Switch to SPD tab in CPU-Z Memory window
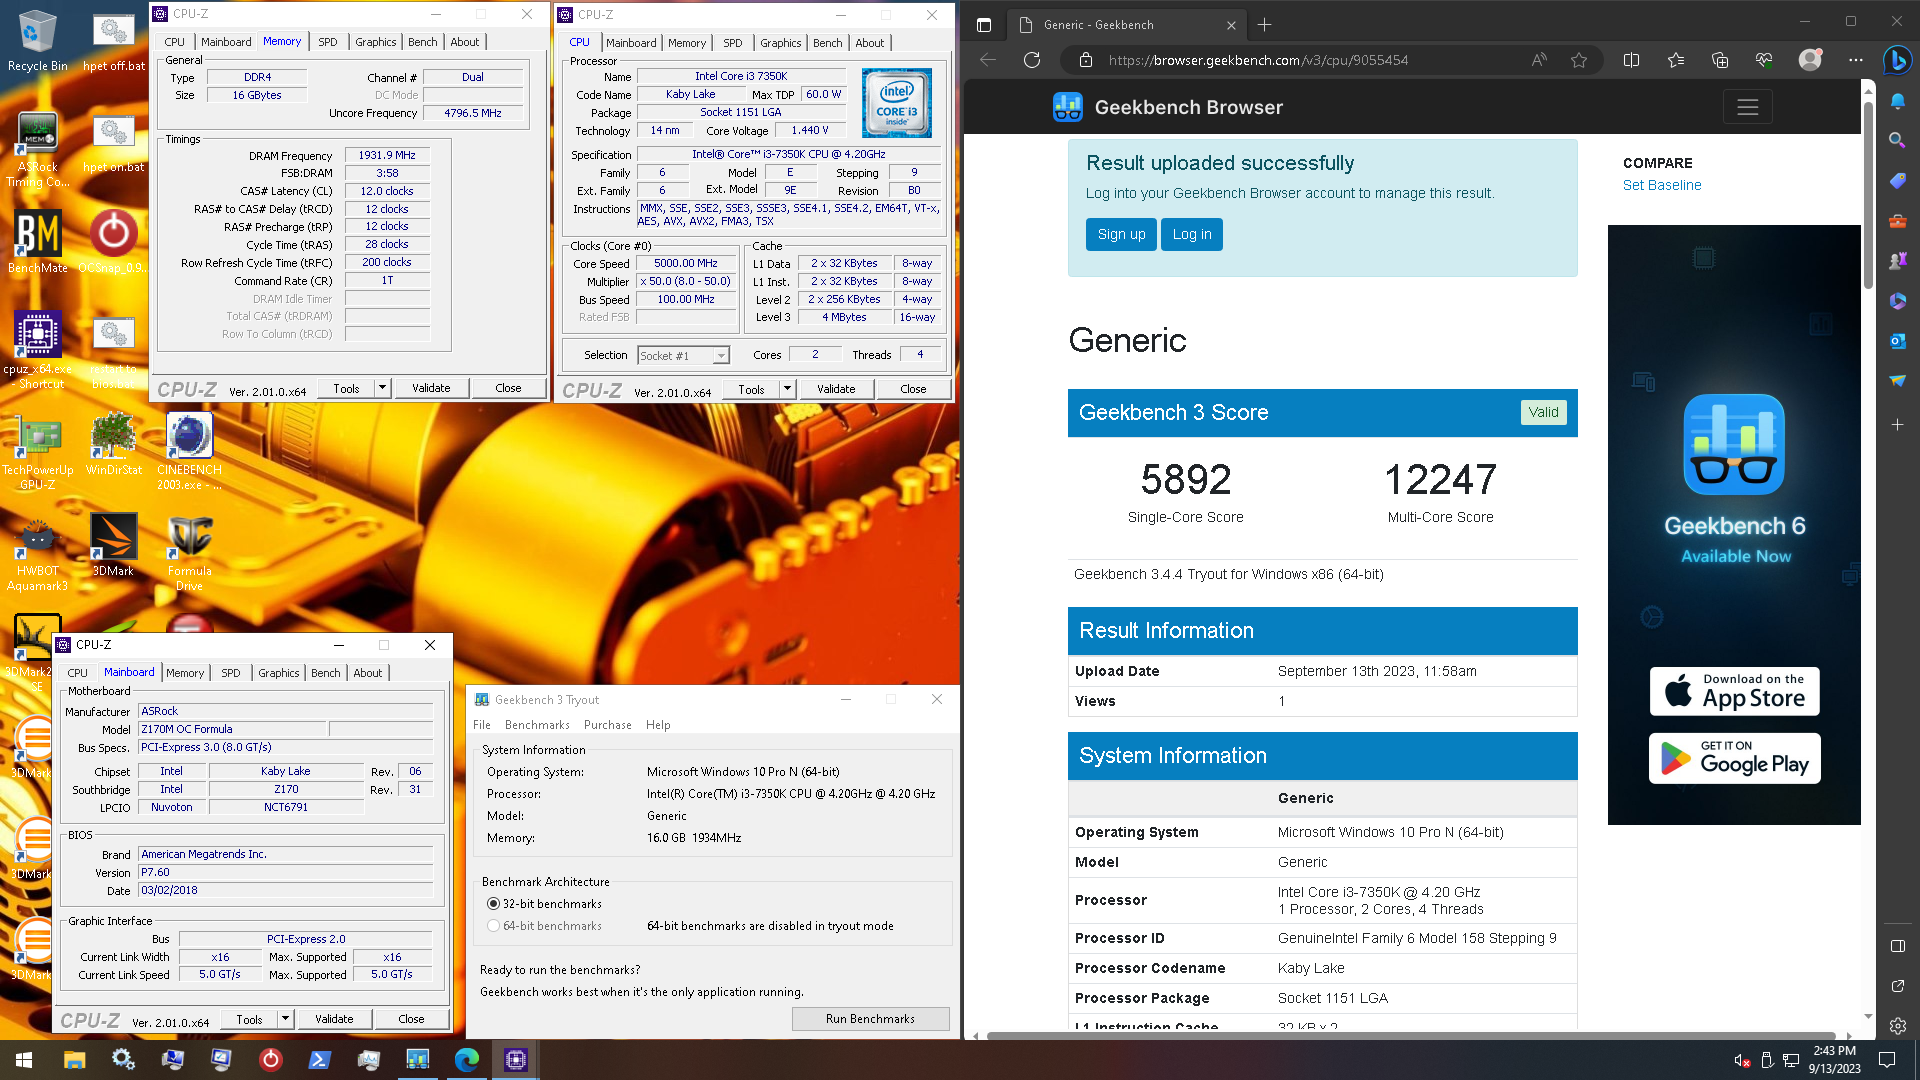1920x1080 pixels. tap(328, 42)
